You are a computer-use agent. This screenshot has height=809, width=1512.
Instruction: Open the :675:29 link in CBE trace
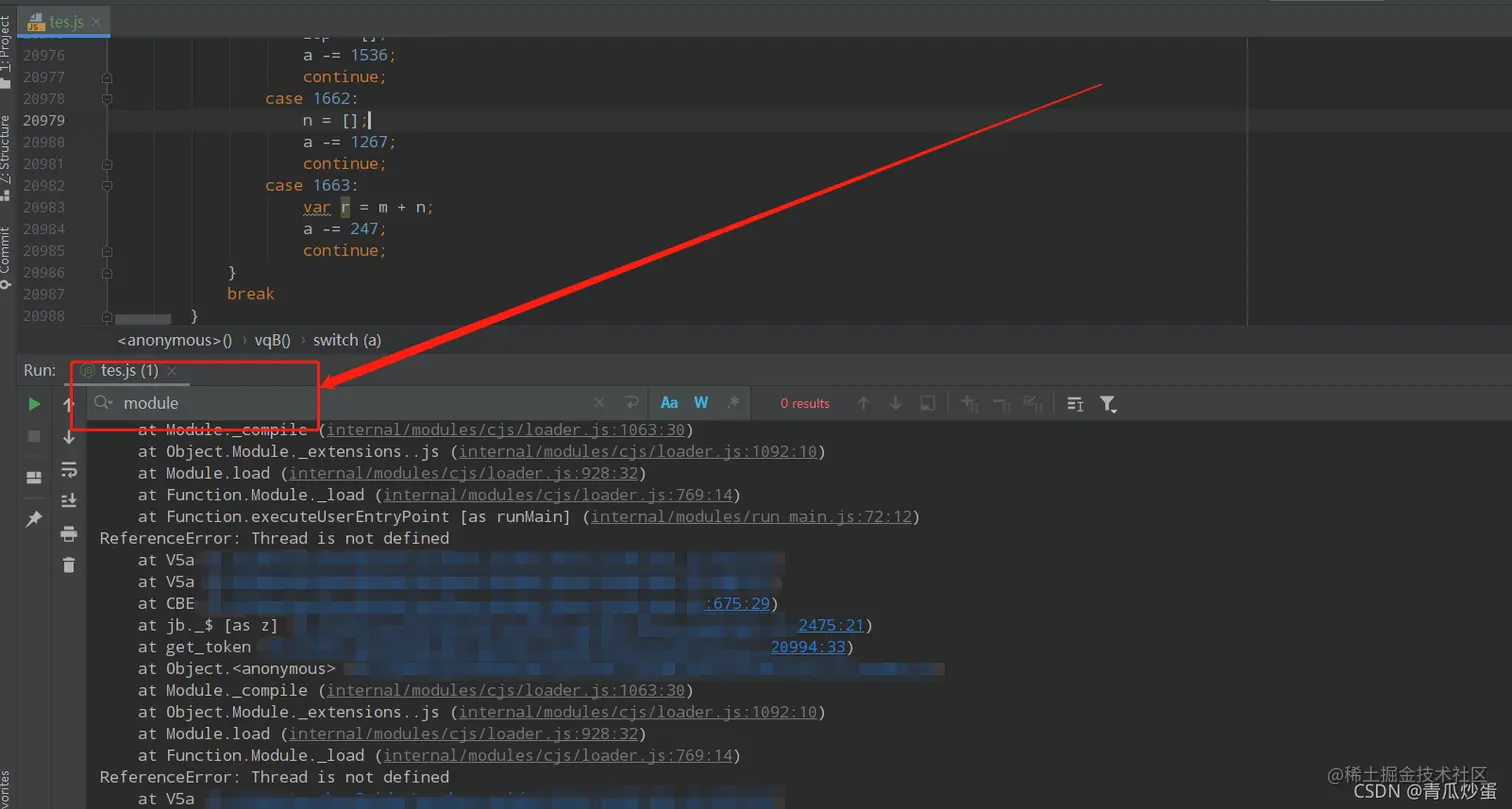click(738, 603)
